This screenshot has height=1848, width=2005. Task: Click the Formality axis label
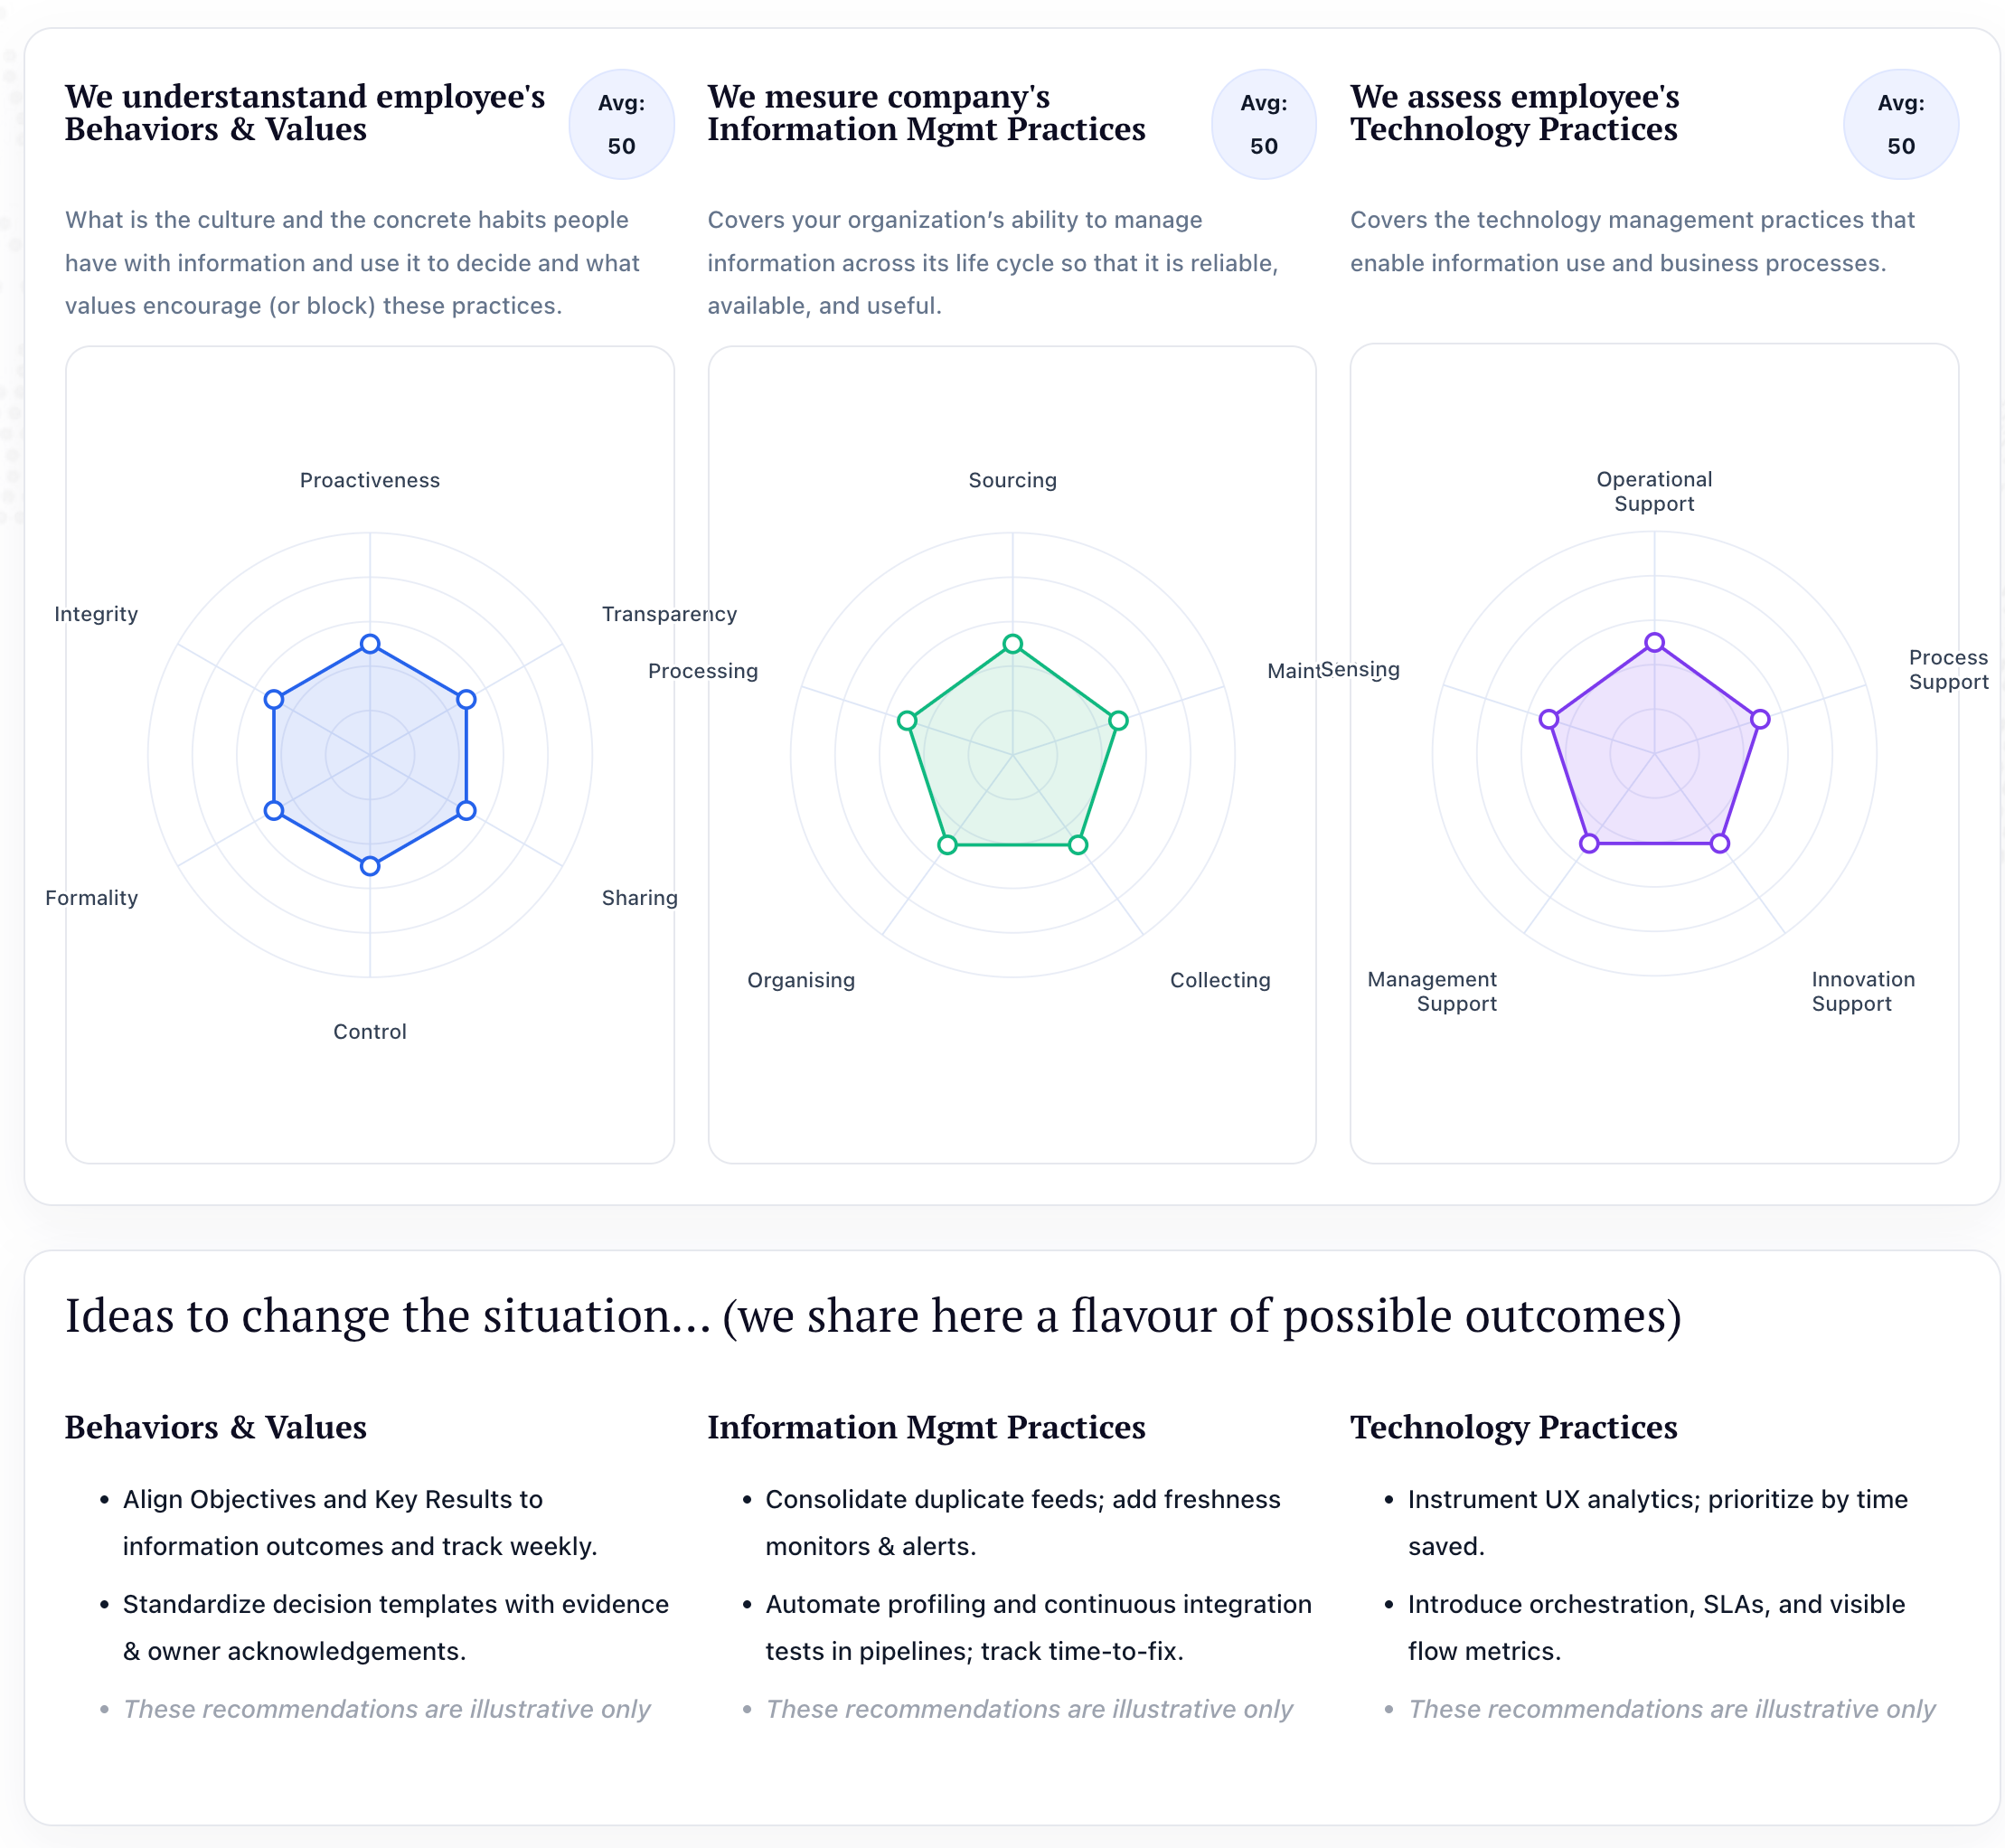[x=92, y=898]
